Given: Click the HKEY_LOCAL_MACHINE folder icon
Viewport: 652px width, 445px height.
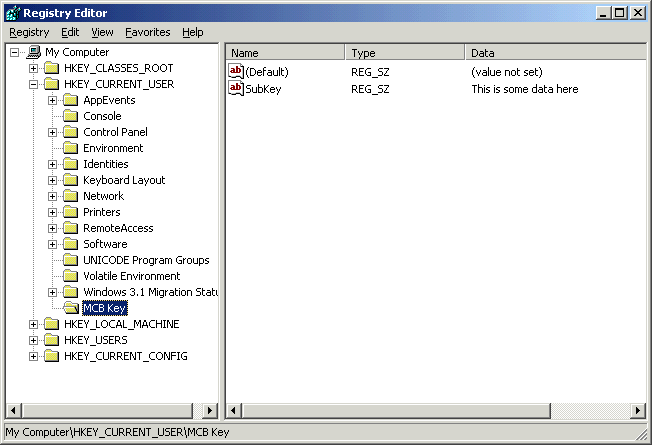Looking at the screenshot, I should point(52,324).
